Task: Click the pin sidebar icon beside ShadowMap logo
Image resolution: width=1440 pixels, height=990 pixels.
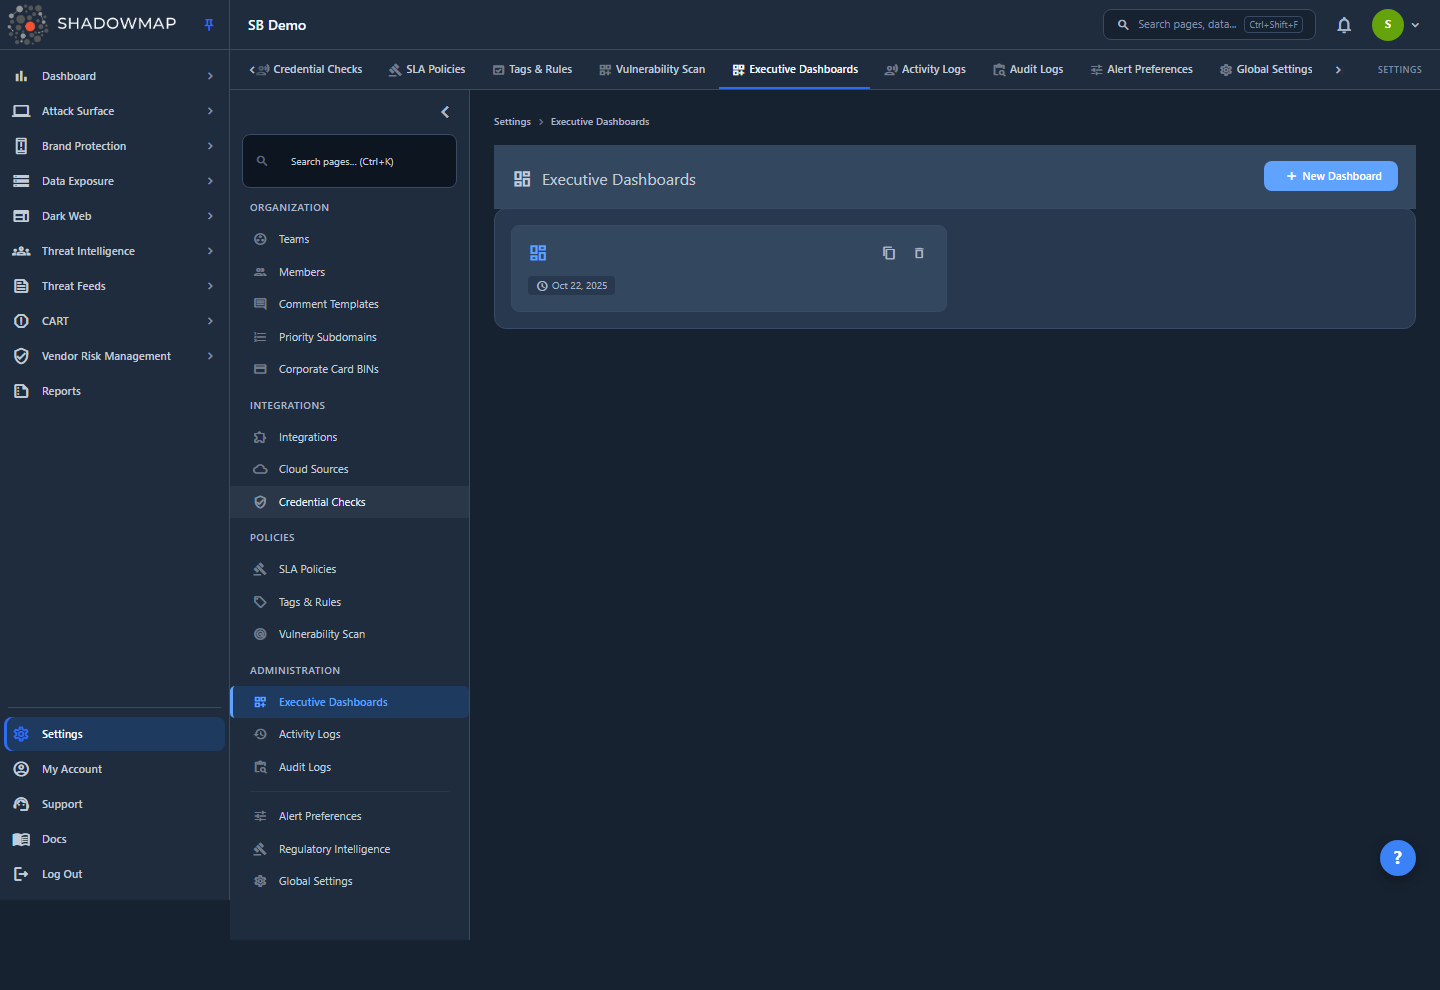Action: click(209, 25)
